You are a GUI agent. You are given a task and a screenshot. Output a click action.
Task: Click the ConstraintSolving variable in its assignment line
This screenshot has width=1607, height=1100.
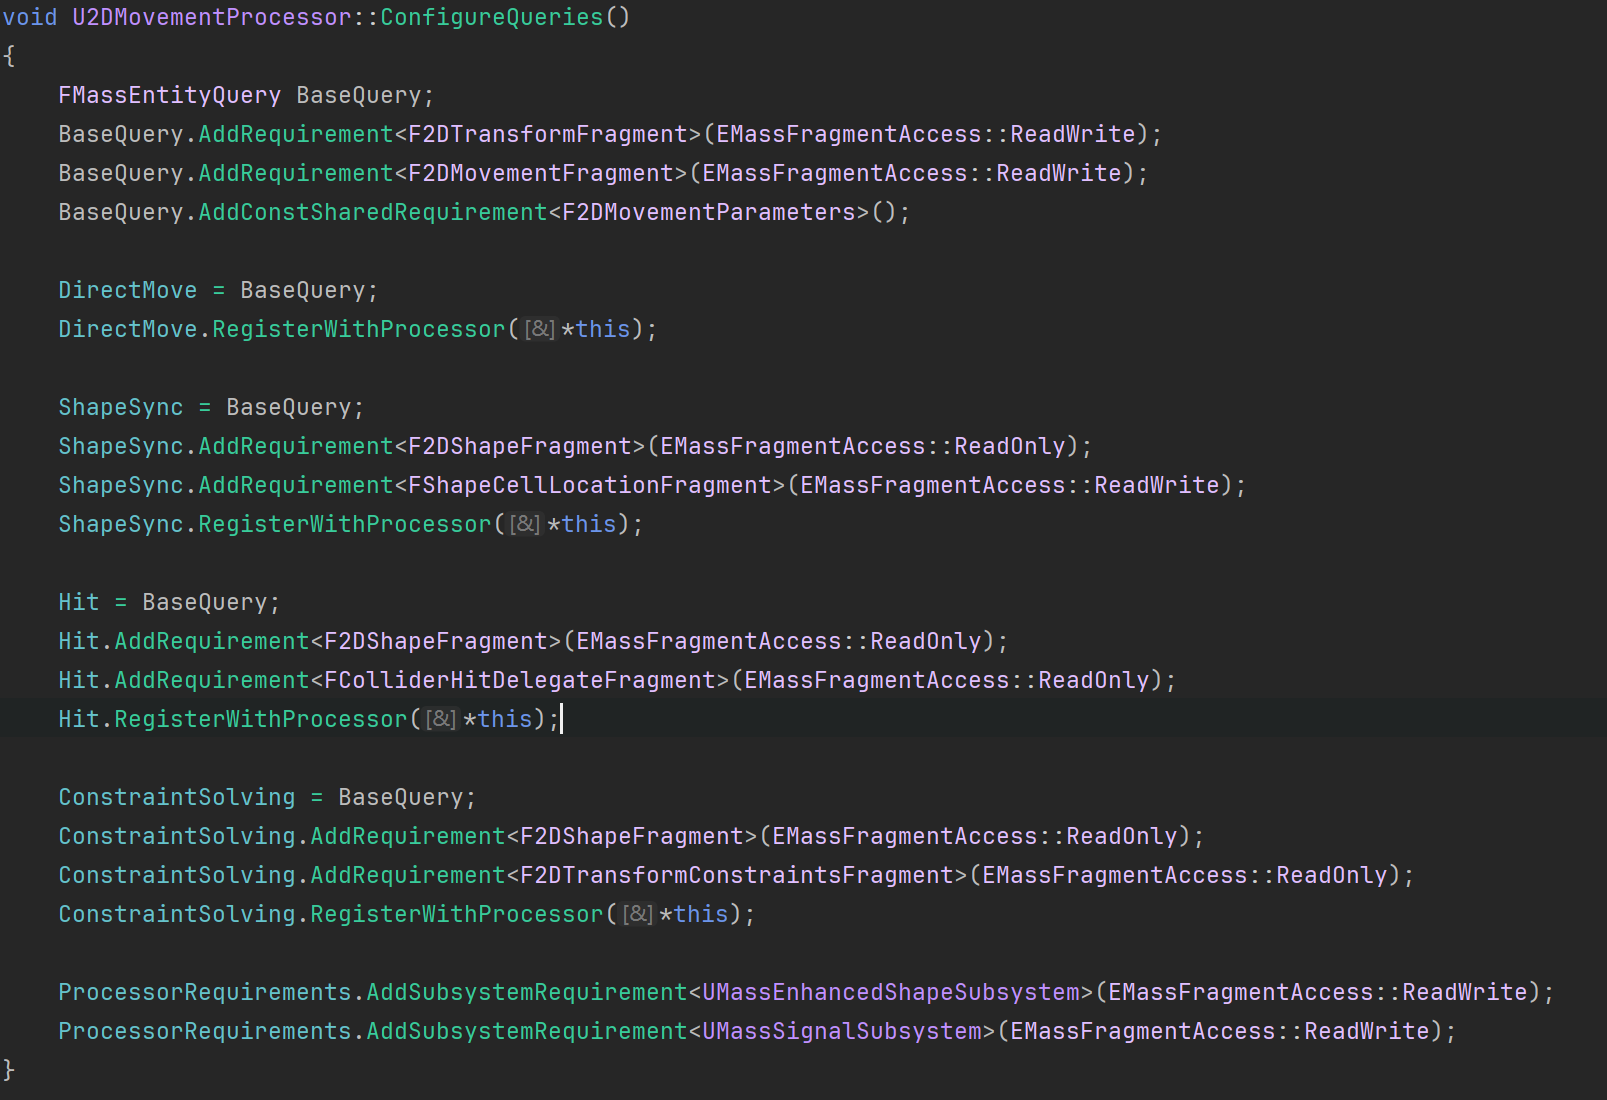coord(177,797)
